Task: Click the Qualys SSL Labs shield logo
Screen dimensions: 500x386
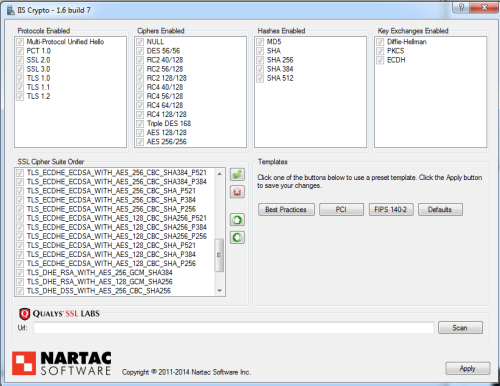Action: point(24,314)
